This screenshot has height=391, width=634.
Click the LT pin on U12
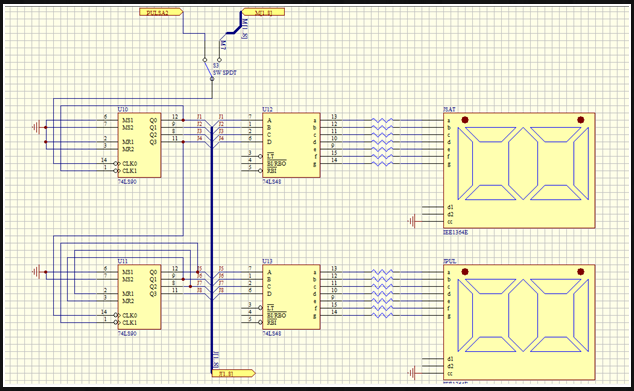pos(271,156)
